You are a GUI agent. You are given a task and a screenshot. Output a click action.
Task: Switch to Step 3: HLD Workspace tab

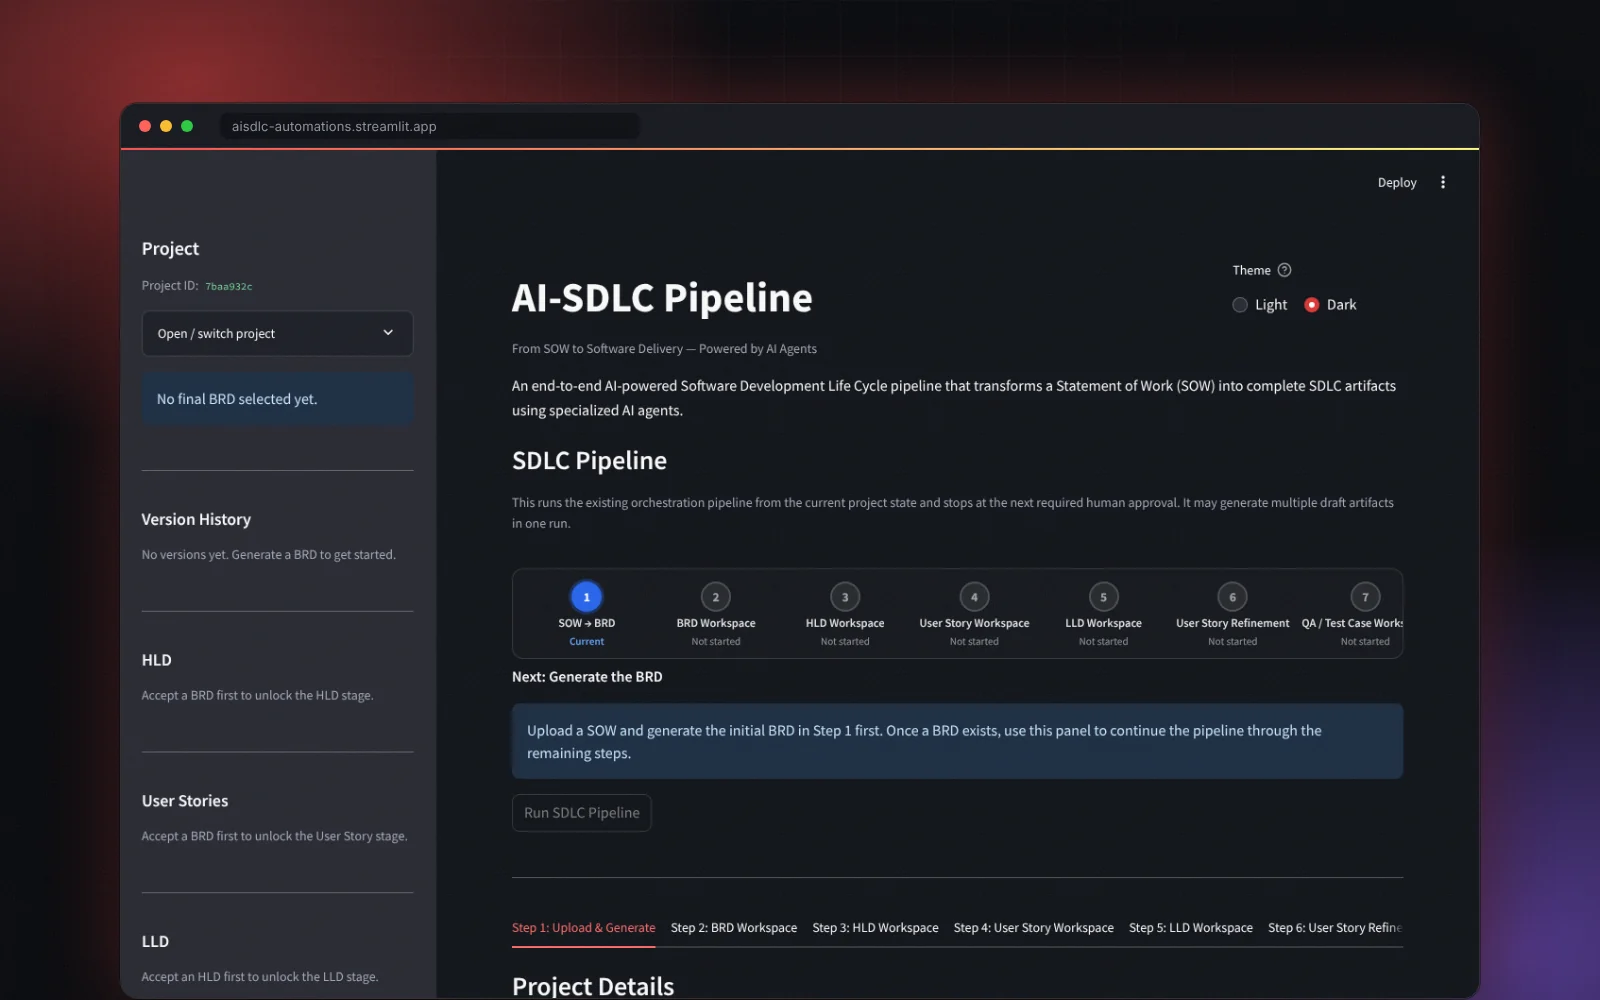(875, 928)
